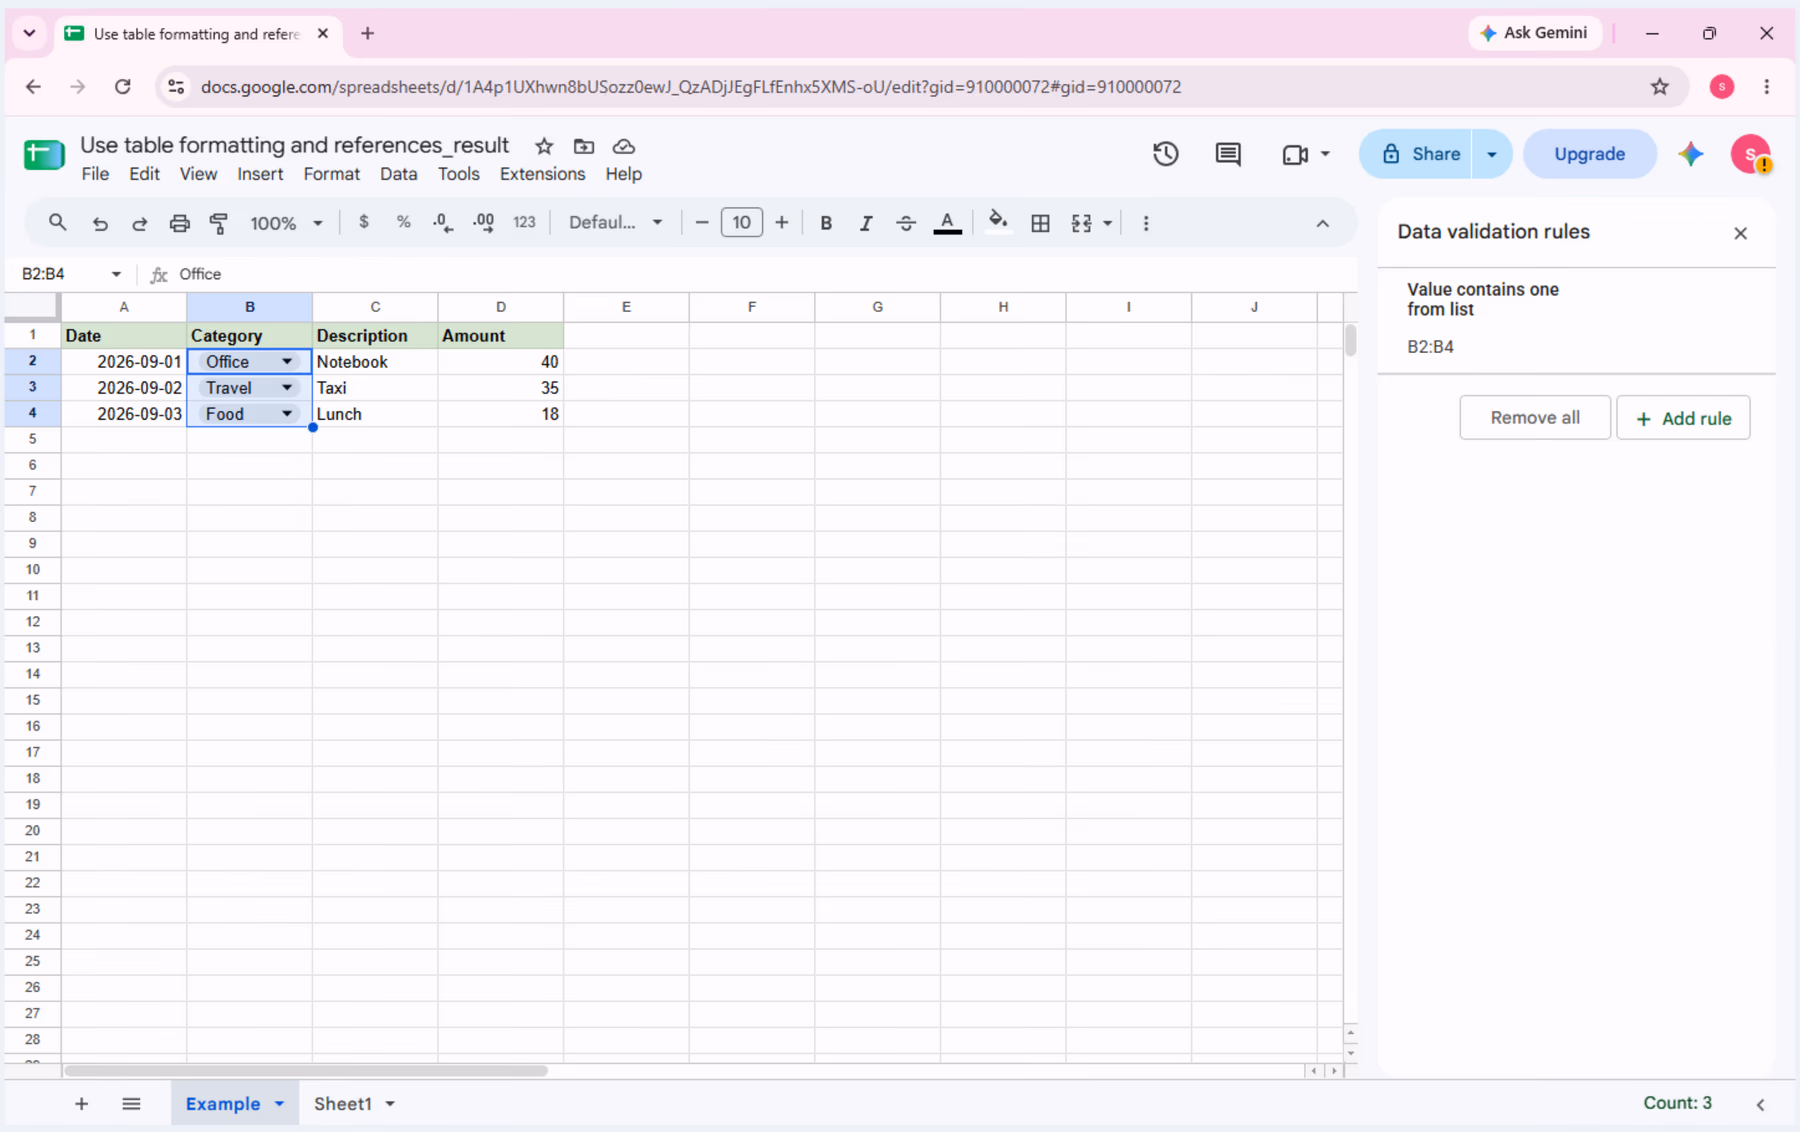Decrease decimal places
The height and width of the screenshot is (1132, 1800).
pos(443,223)
